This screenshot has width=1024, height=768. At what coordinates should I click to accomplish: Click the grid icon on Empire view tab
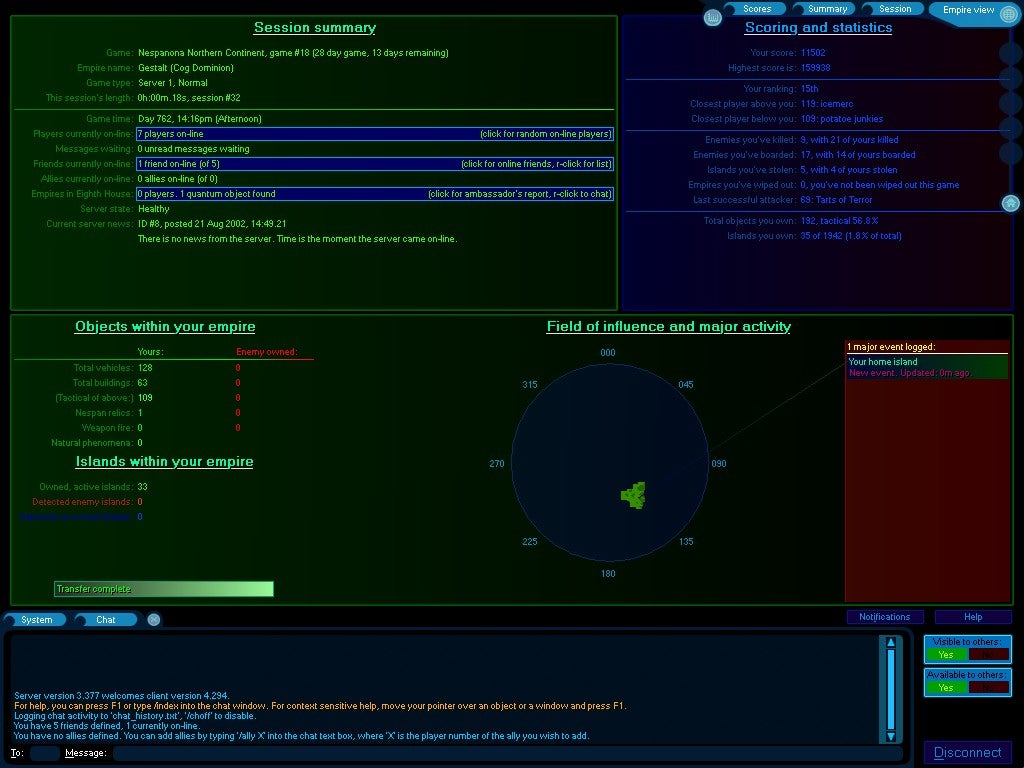click(x=1010, y=11)
